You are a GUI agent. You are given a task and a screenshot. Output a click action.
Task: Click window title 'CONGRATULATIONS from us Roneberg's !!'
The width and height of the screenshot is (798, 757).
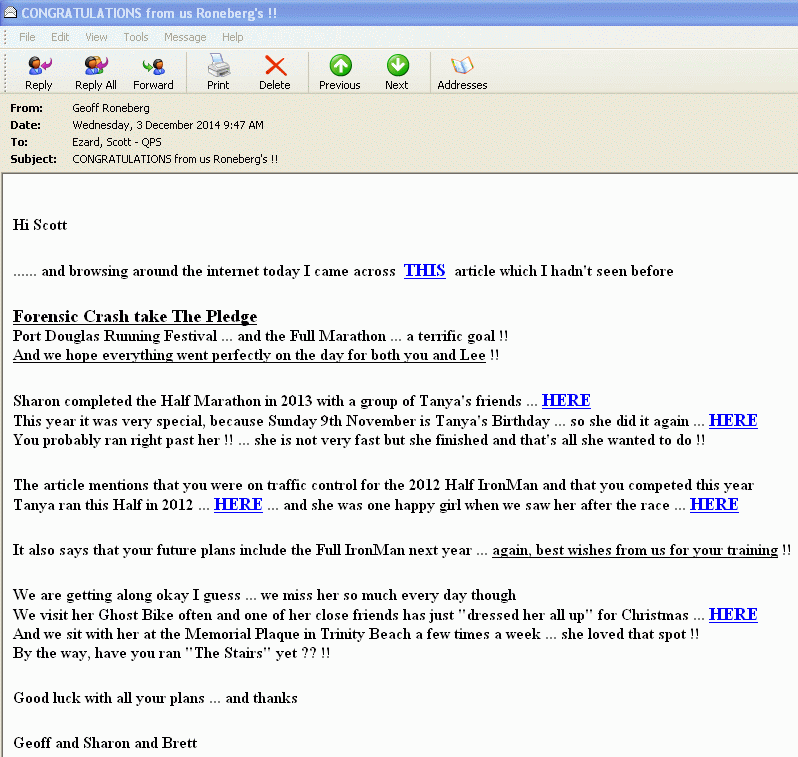point(149,13)
